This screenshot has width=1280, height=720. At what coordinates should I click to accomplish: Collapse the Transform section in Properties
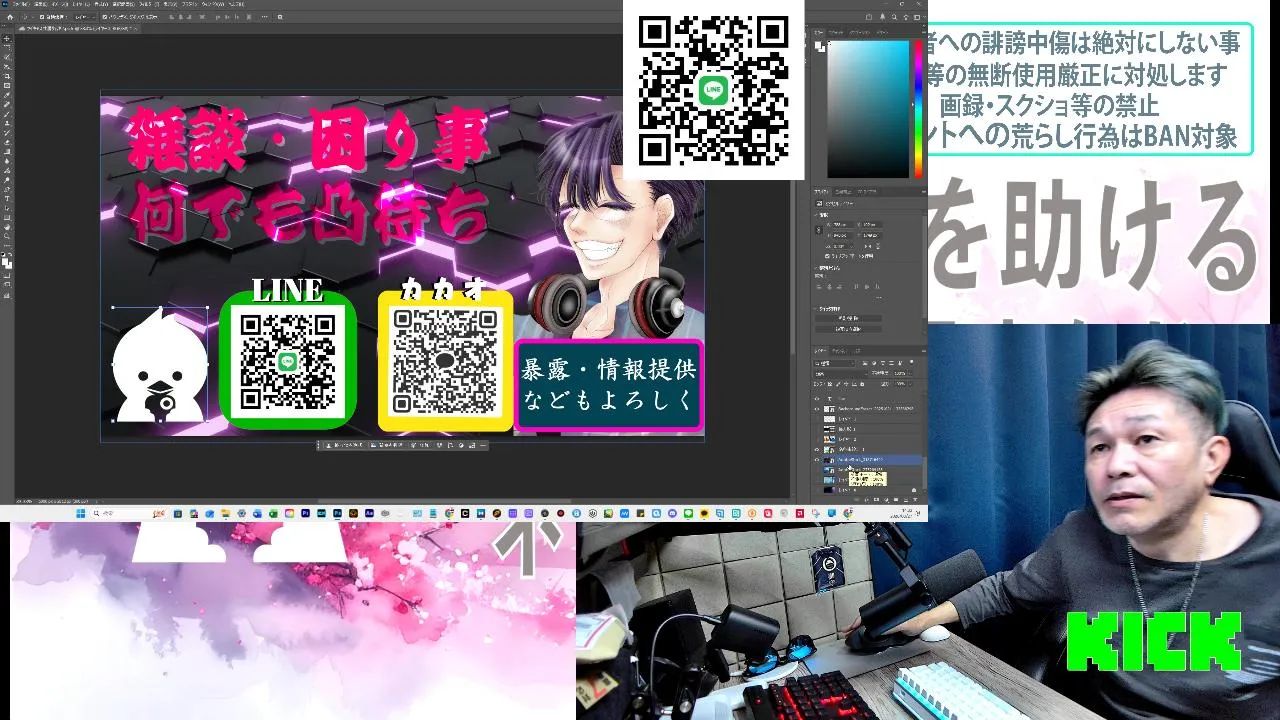coord(815,215)
